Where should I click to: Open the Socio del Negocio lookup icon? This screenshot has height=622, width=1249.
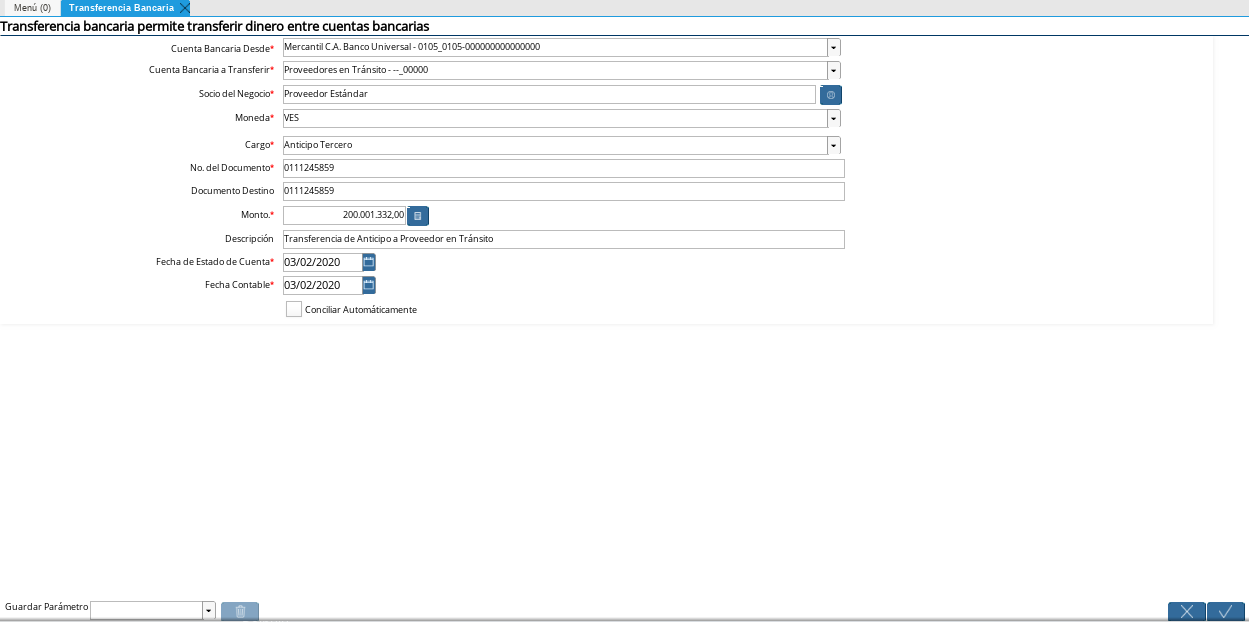[x=831, y=95]
